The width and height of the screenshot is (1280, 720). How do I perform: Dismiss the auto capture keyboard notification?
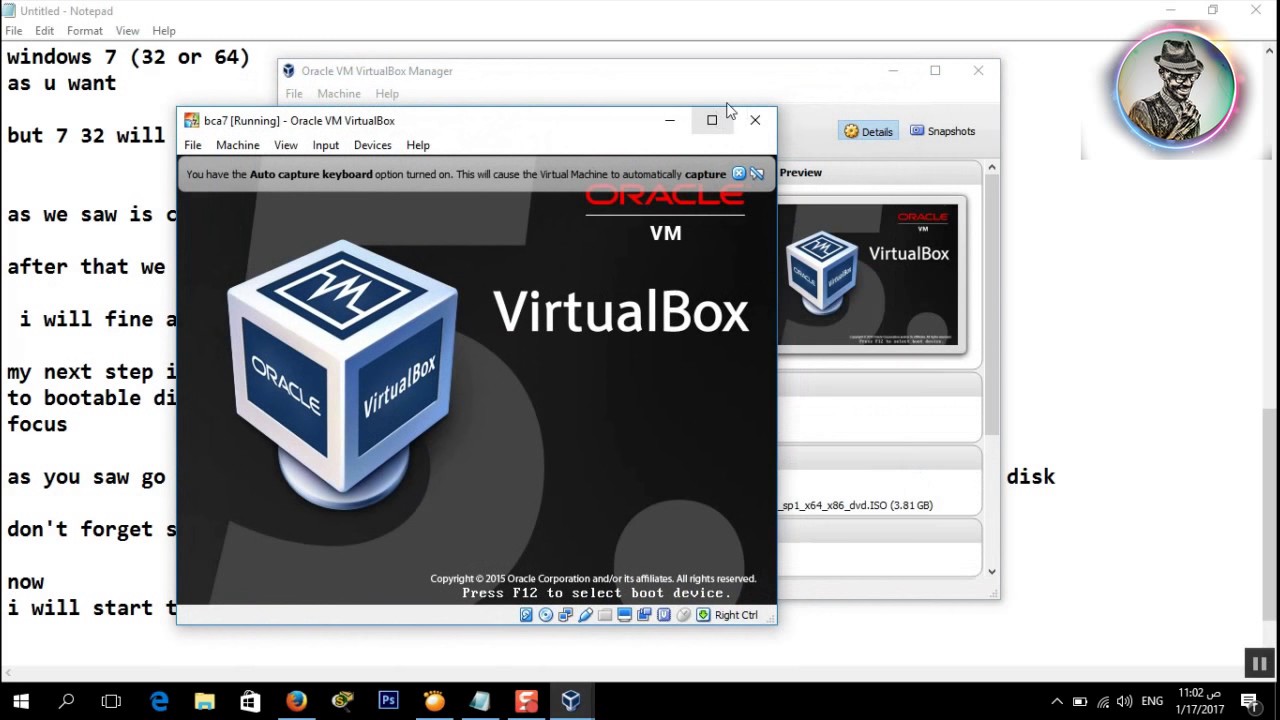(739, 174)
